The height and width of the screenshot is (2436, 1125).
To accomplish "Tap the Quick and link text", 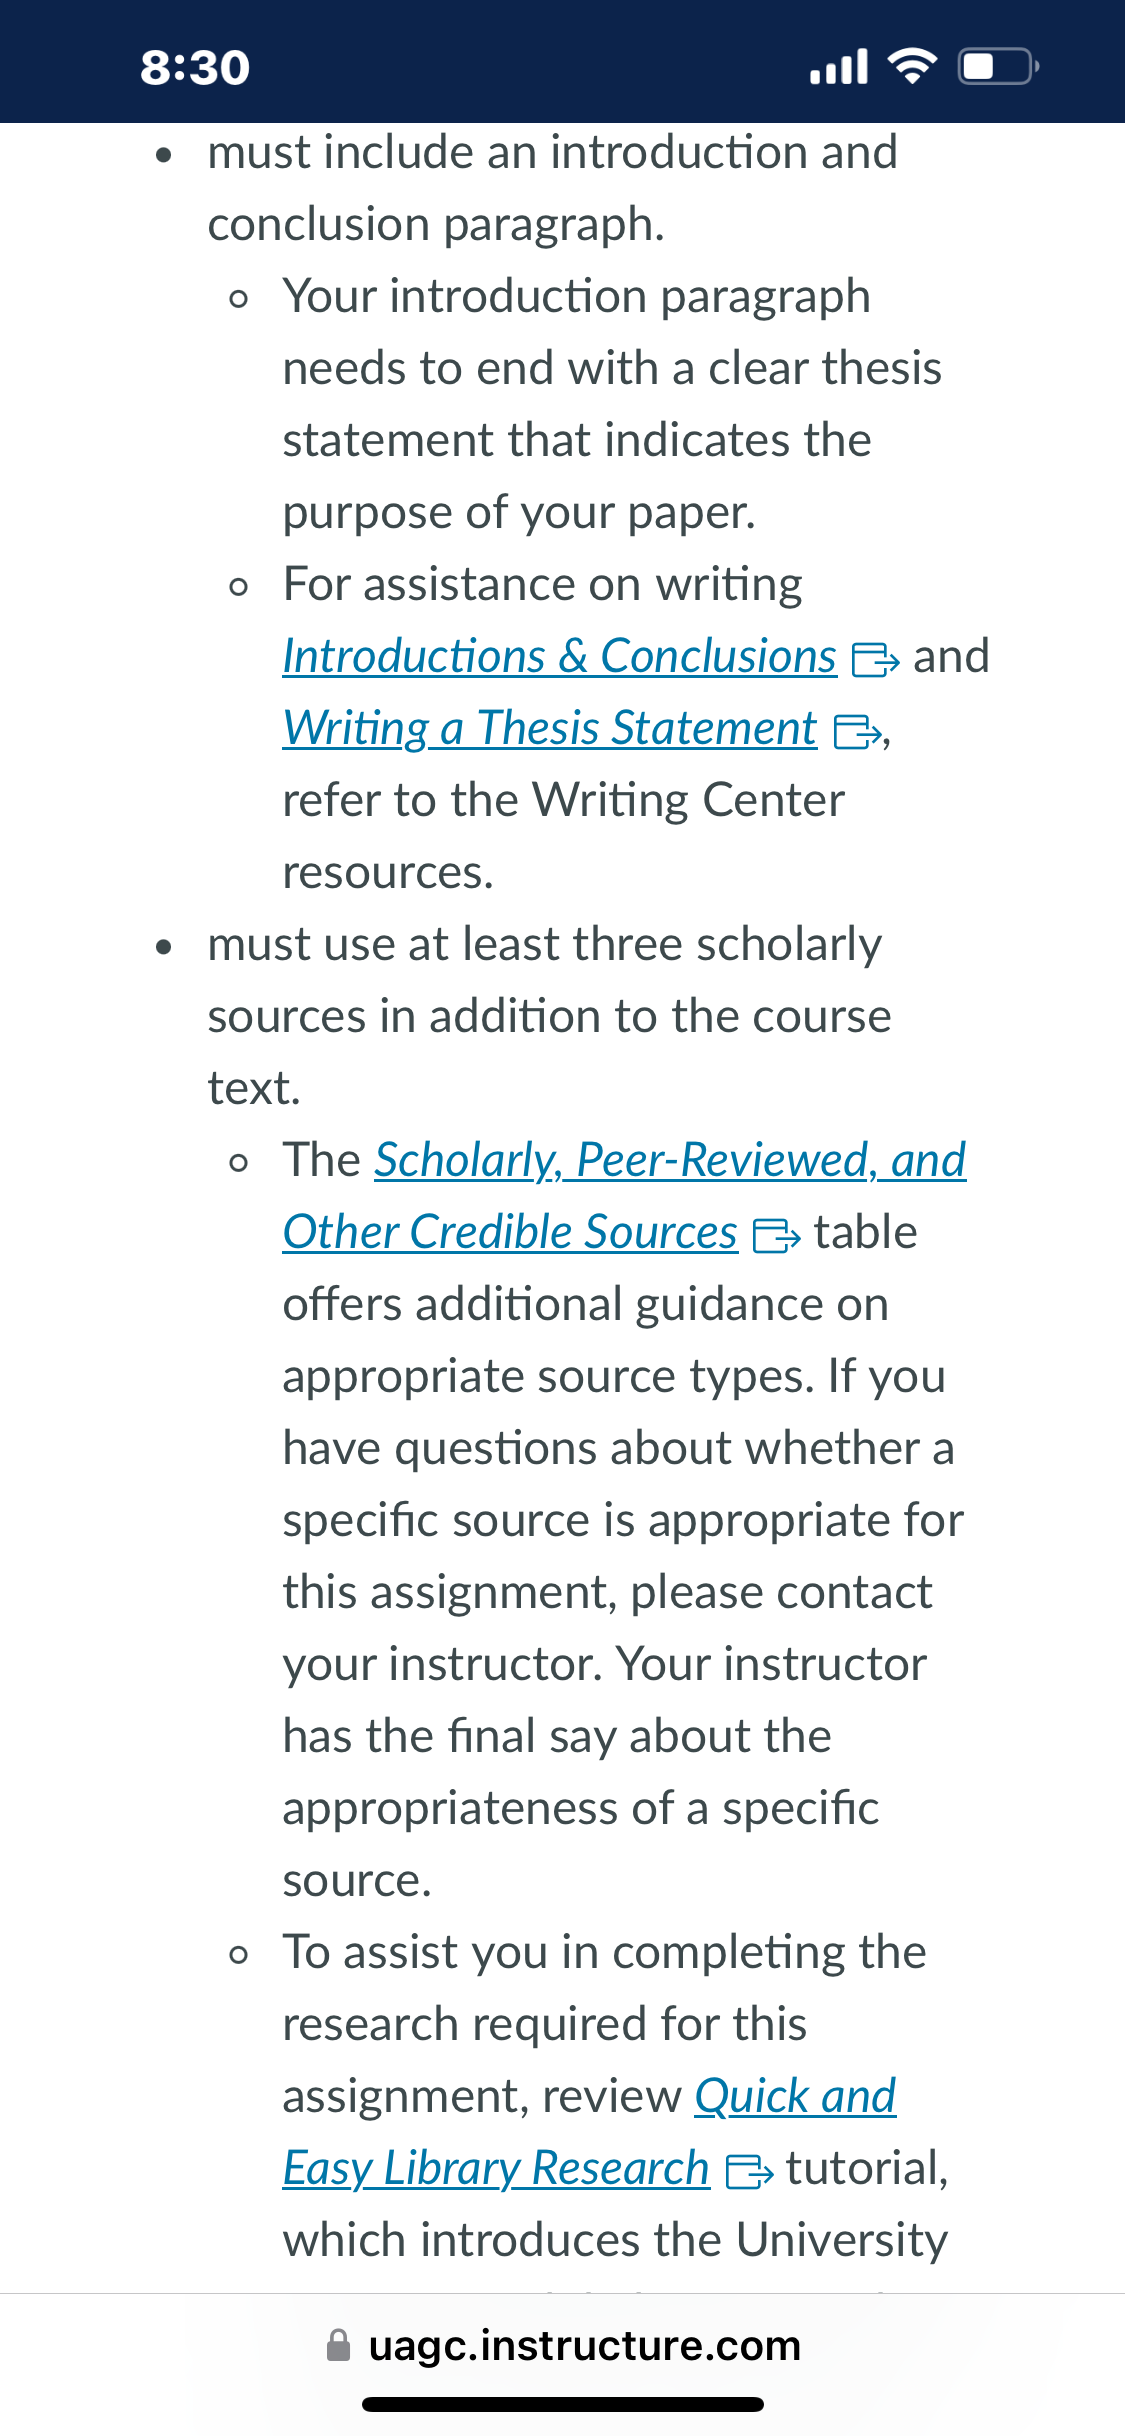I will (x=795, y=2097).
